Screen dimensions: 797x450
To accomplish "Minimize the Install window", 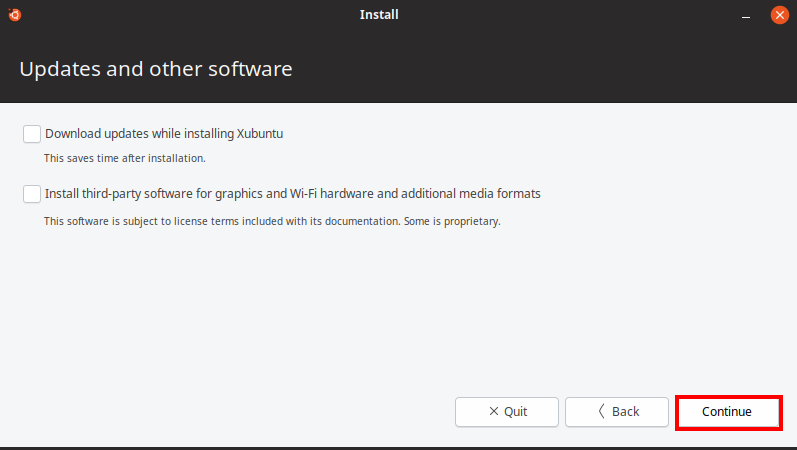I will click(746, 15).
